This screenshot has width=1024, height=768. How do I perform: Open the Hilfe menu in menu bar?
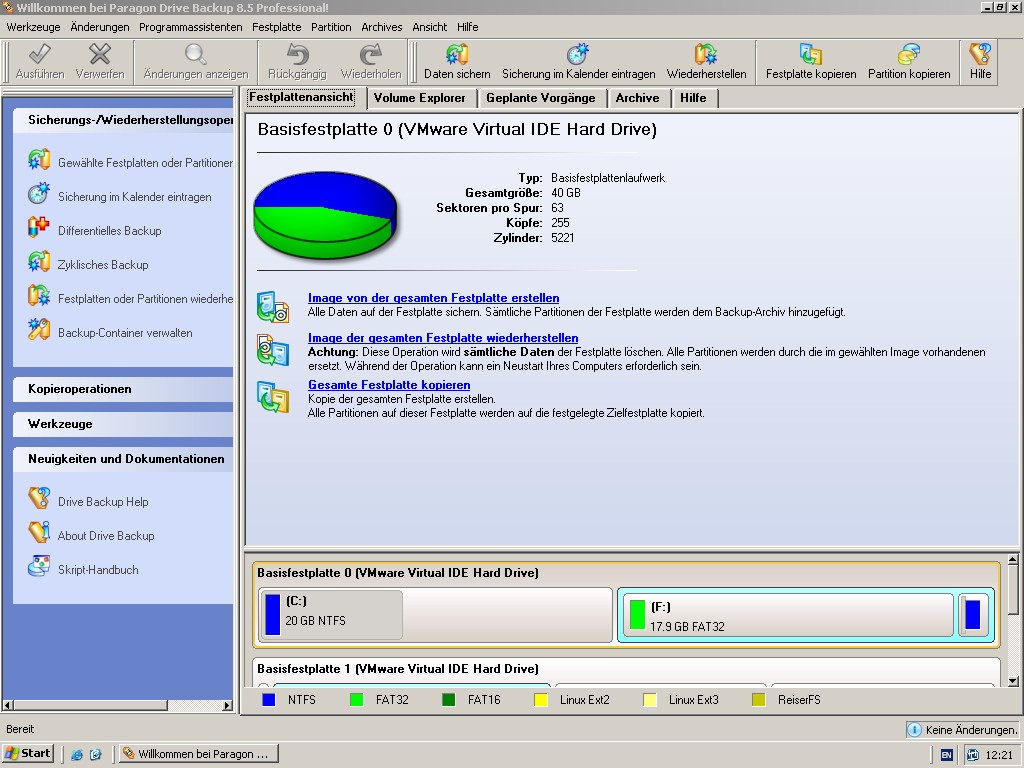[468, 27]
